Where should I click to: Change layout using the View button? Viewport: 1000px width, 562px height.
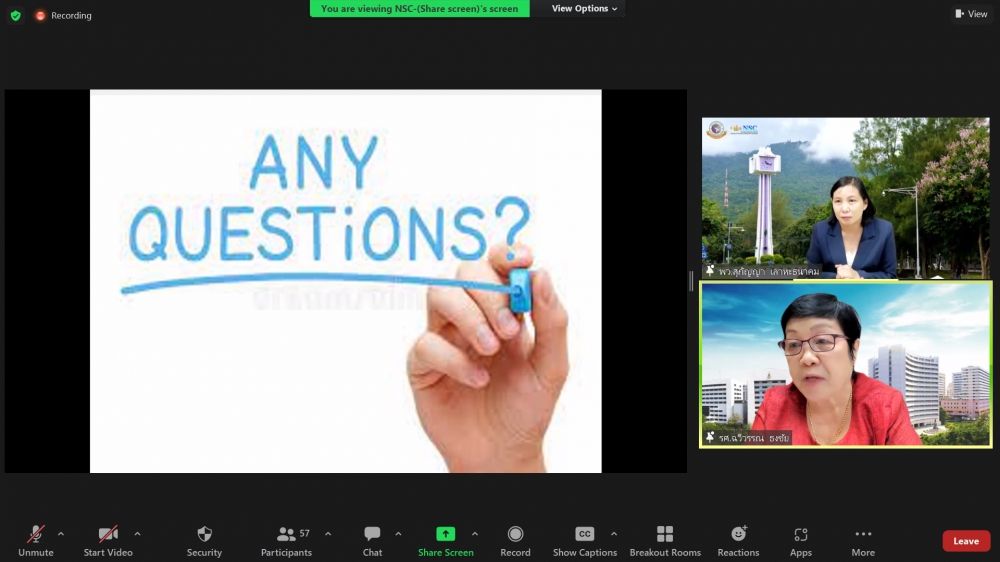pyautogui.click(x=971, y=14)
